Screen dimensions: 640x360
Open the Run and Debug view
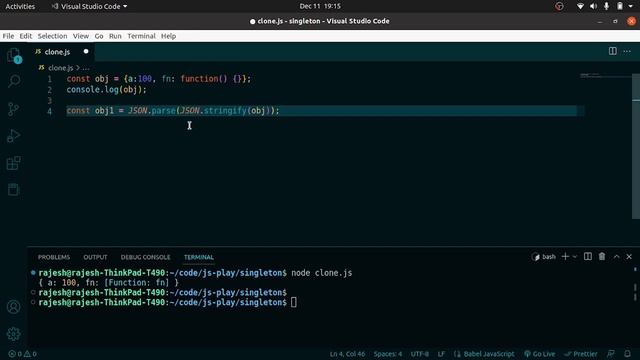tap(13, 136)
